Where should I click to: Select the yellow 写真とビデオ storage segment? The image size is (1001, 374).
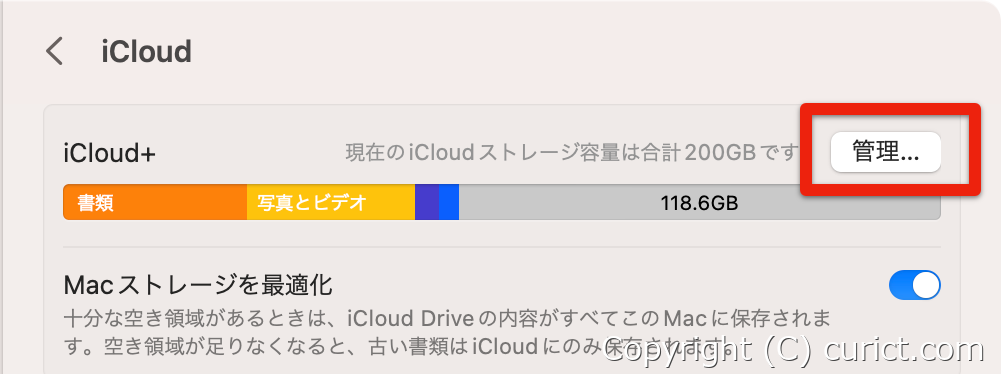coord(331,202)
